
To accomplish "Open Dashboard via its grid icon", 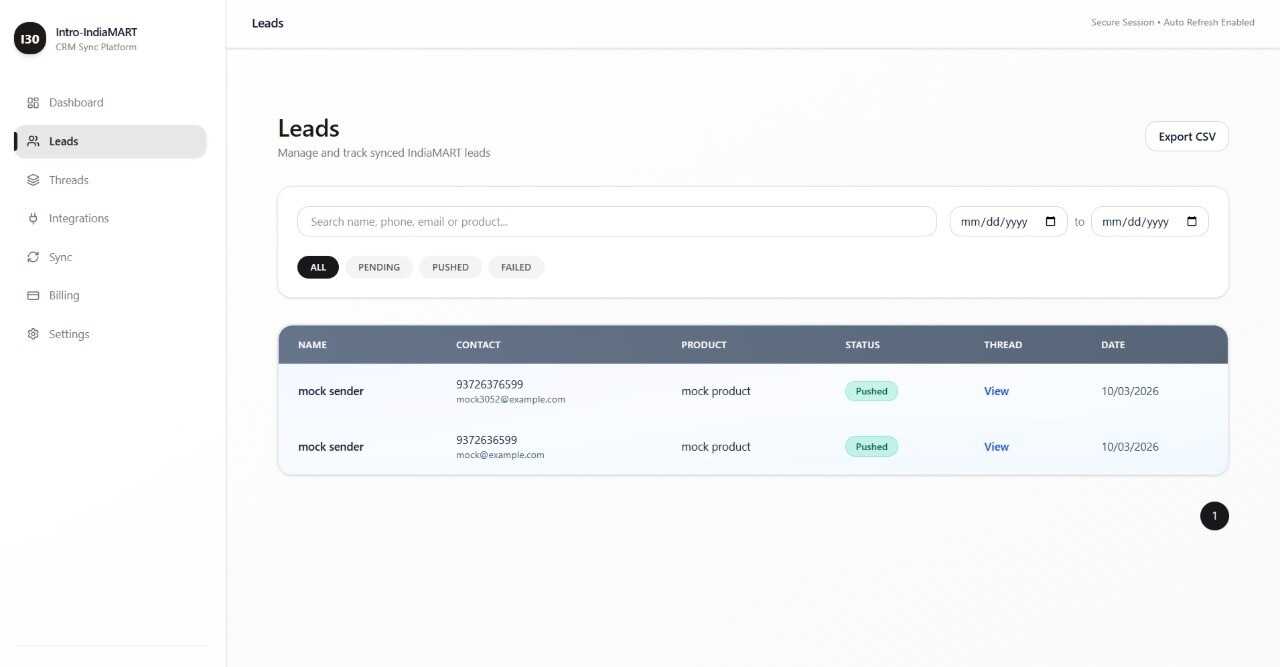I will click(33, 103).
